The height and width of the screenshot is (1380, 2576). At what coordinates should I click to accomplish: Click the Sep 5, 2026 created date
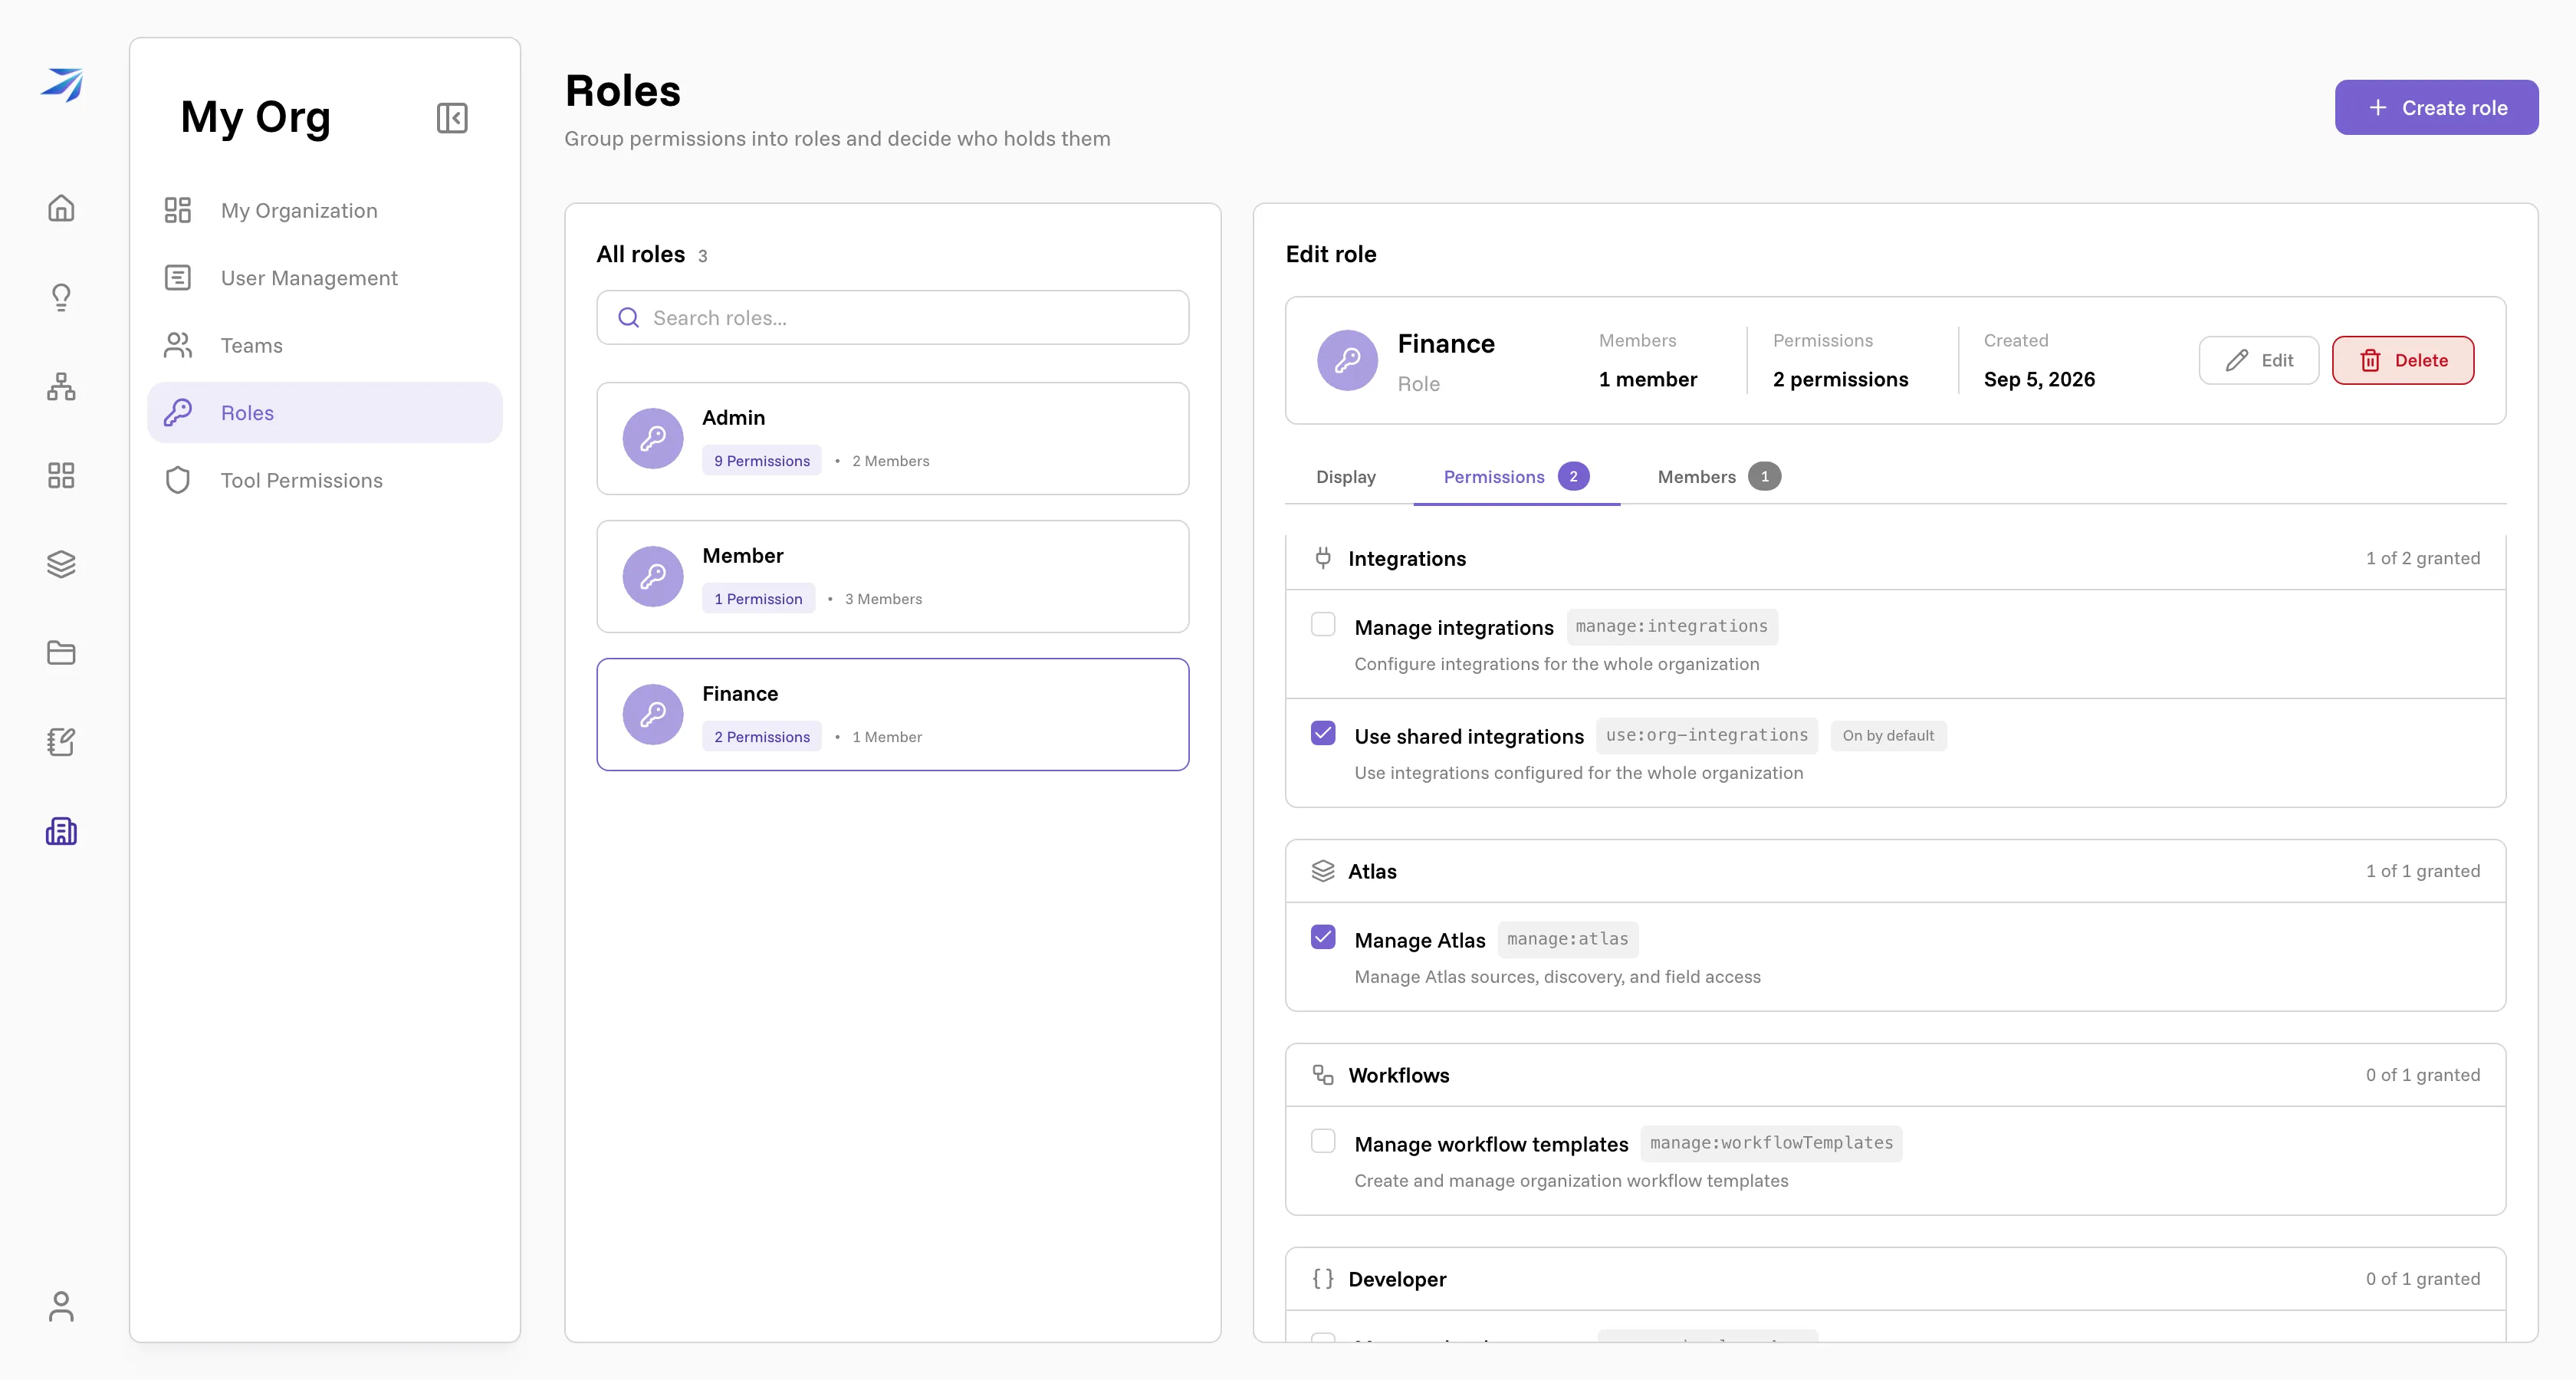pos(2039,379)
